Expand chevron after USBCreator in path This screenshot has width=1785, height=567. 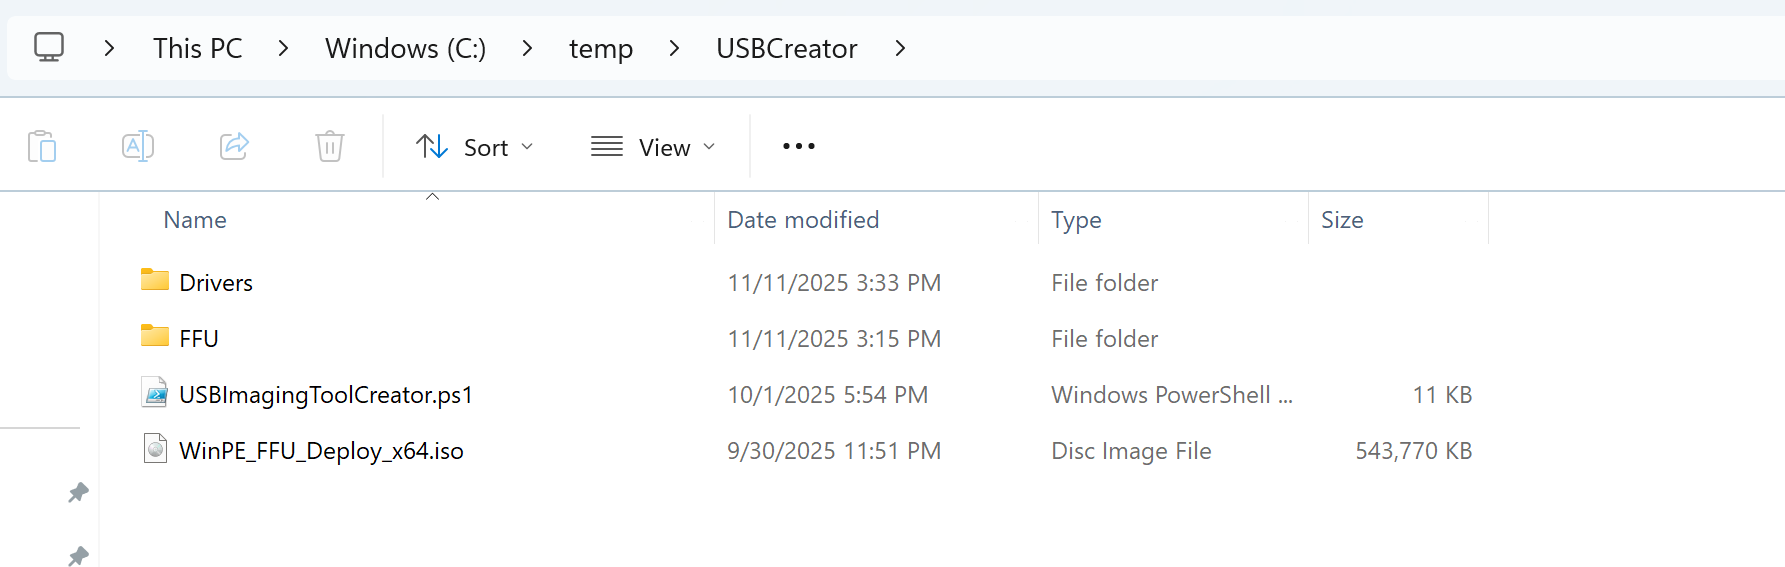pos(900,48)
